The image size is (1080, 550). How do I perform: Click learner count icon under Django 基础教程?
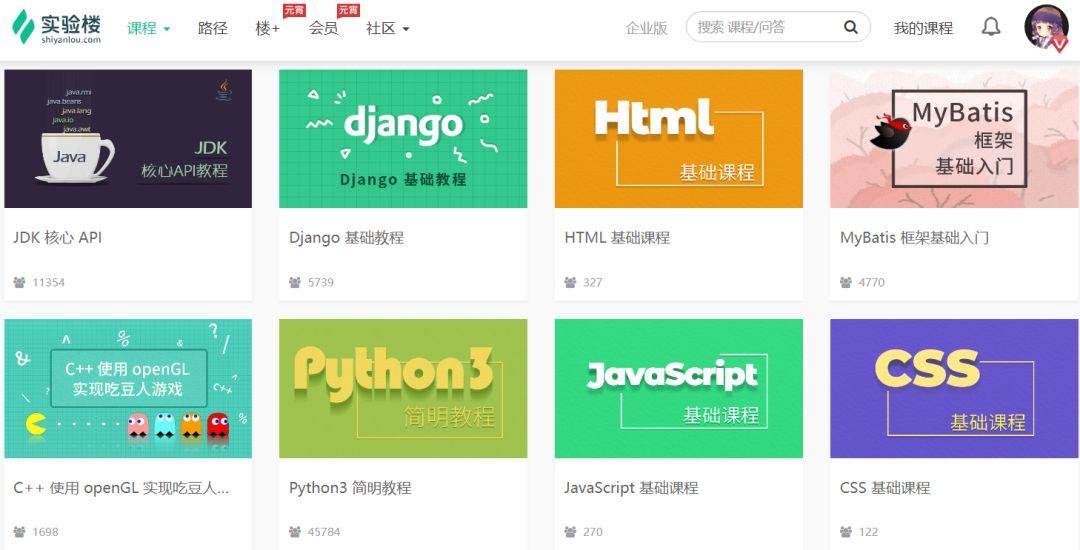(295, 282)
